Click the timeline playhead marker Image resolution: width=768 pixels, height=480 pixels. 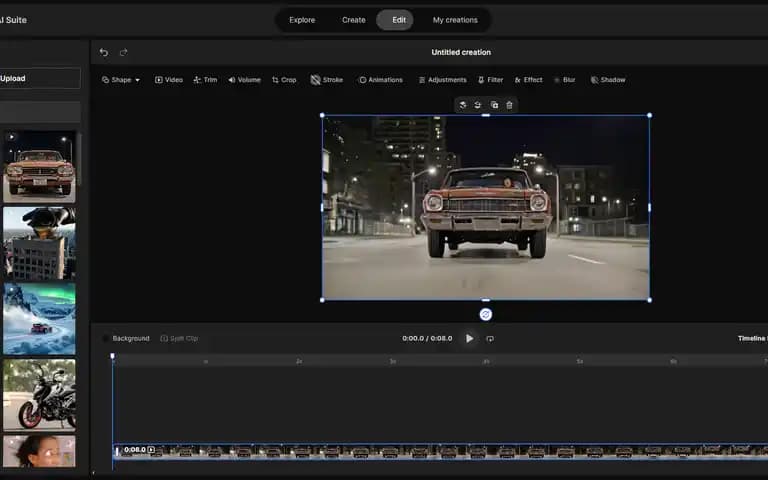click(113, 357)
